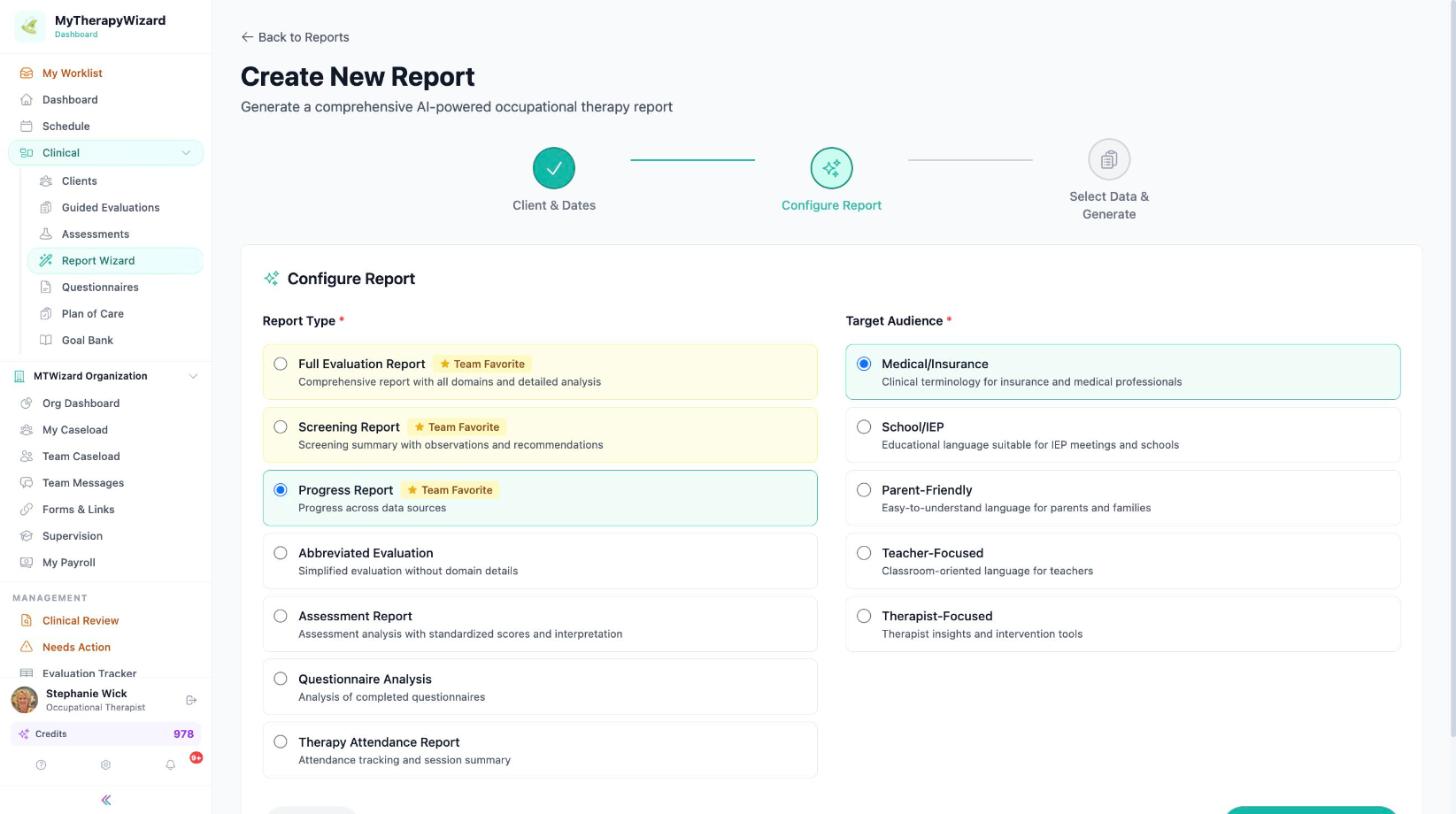Click the Schedule calendar icon
1456x814 pixels.
point(27,126)
